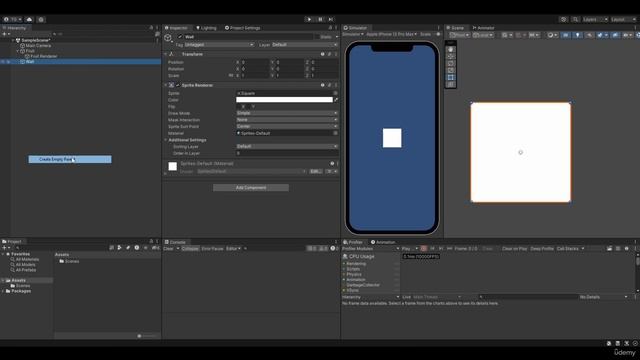The height and width of the screenshot is (360, 640).
Task: Open the Transform component help icon
Action: pyautogui.click(x=322, y=54)
